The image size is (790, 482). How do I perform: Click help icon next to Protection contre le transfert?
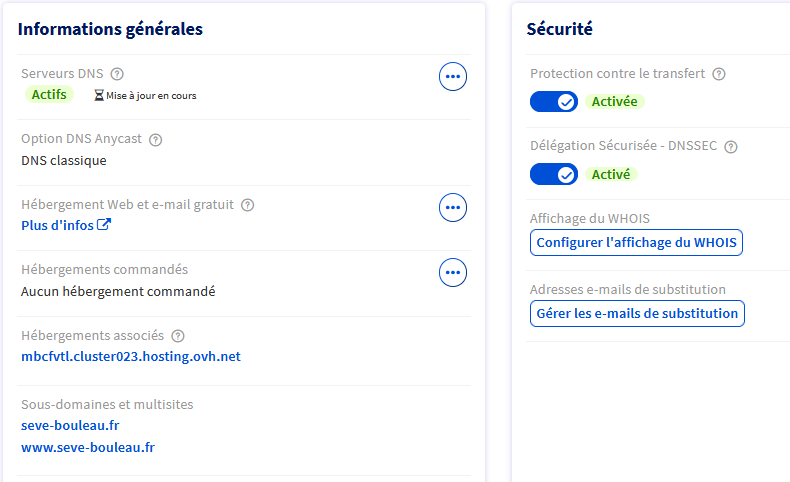(719, 74)
